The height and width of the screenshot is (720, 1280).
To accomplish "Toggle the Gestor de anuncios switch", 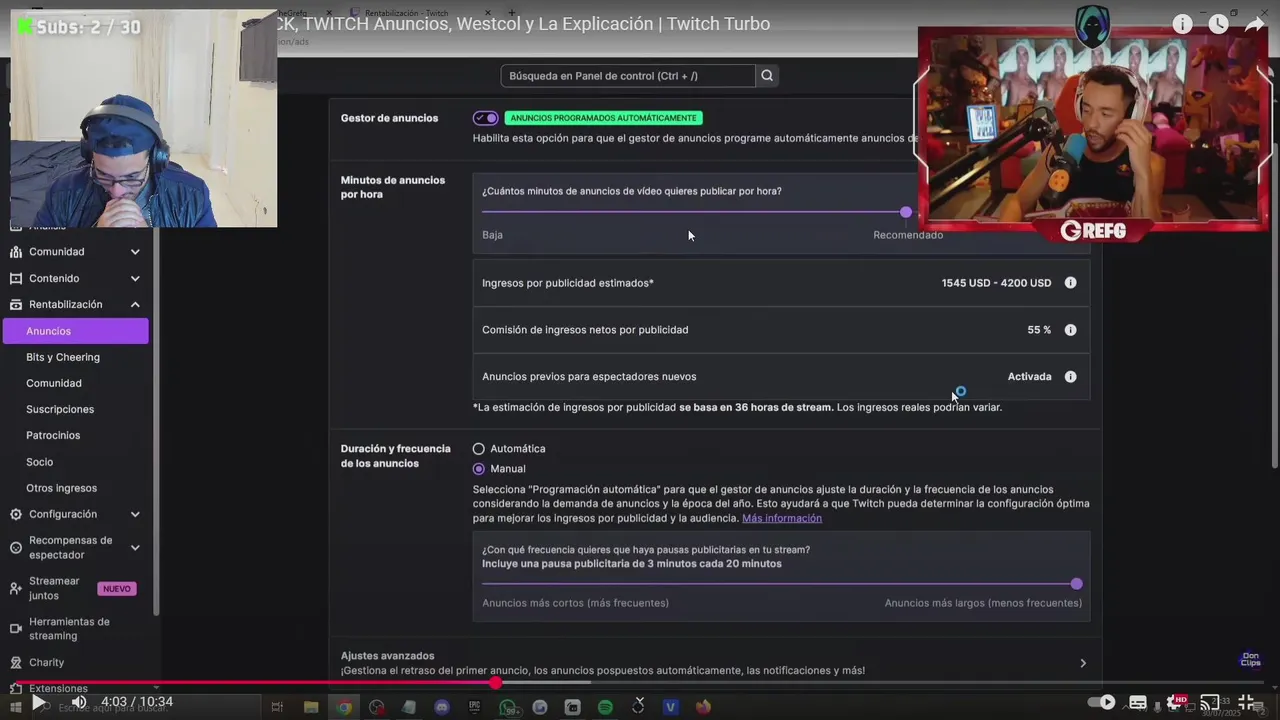I will click(486, 118).
